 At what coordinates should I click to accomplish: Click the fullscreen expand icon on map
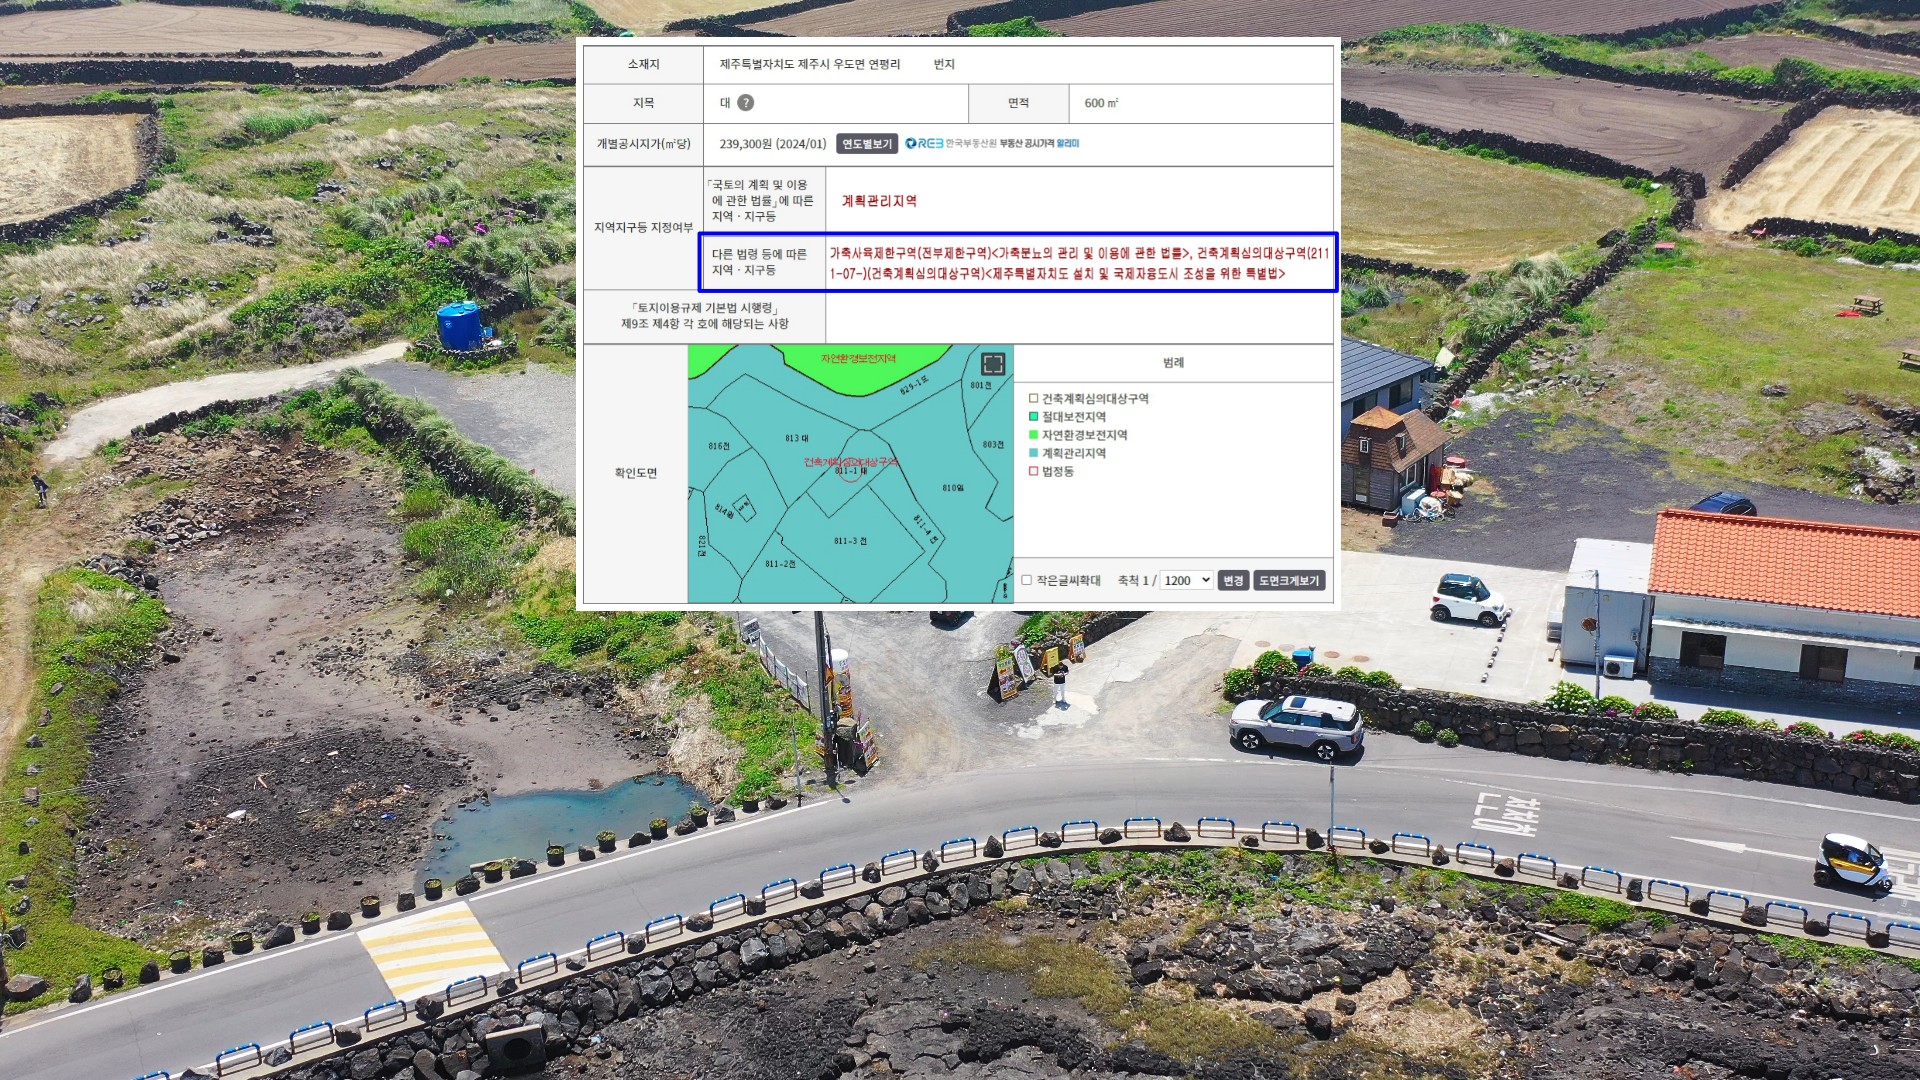tap(992, 364)
